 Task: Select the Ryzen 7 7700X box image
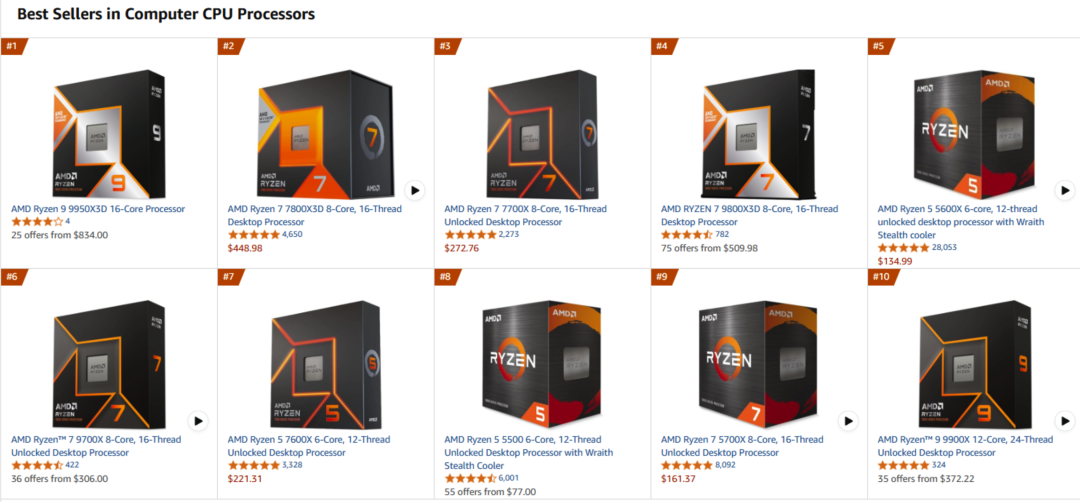pos(542,134)
